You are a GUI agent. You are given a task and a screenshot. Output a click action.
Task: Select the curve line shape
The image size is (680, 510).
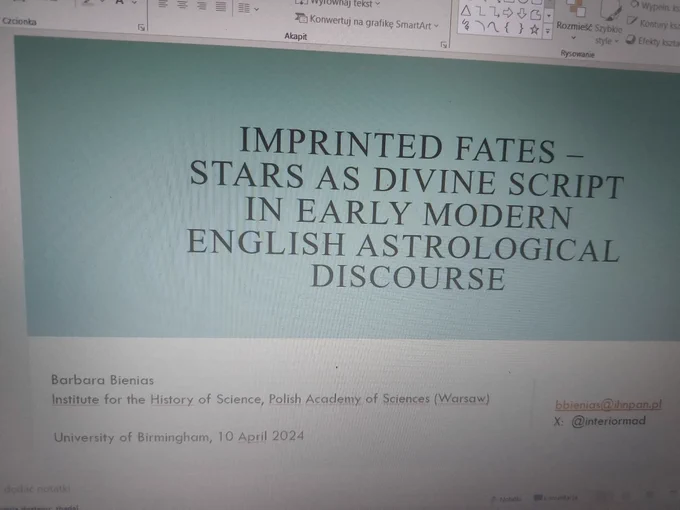493,27
